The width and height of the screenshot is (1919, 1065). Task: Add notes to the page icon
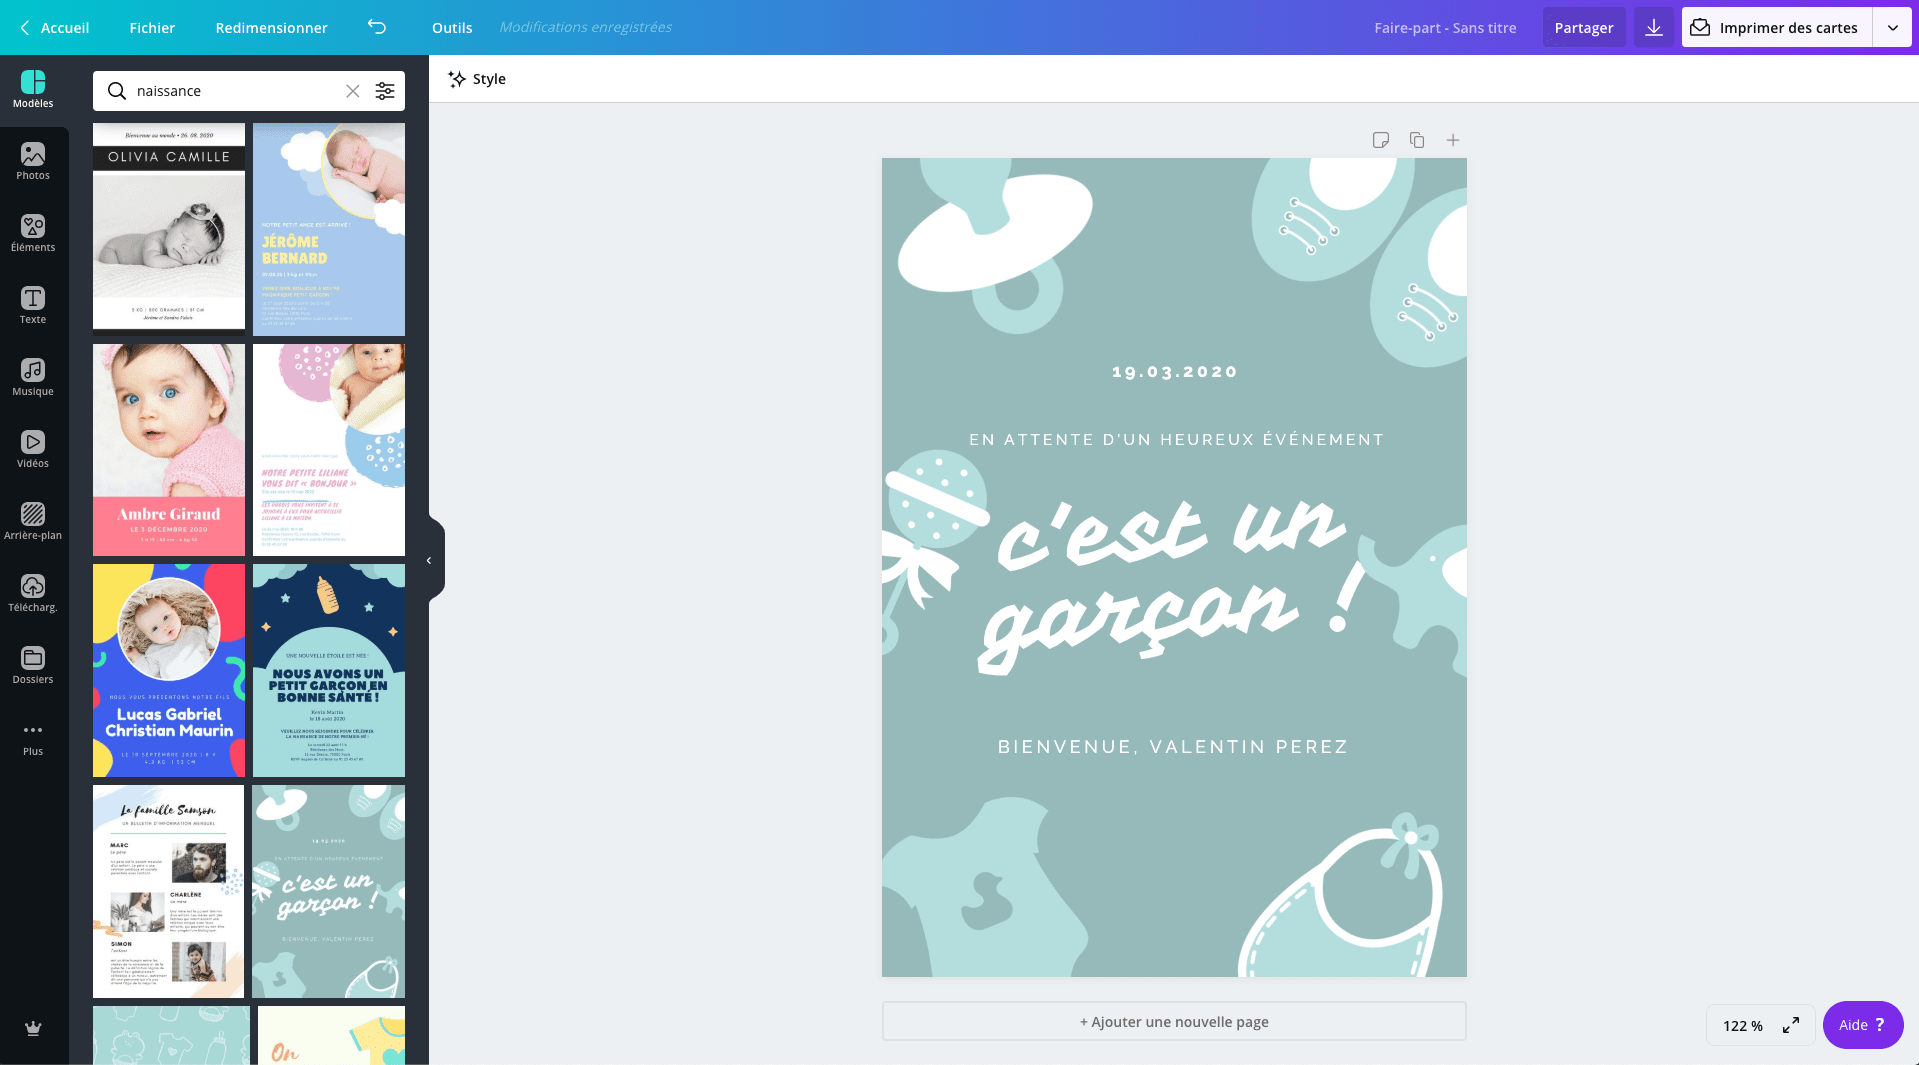(1381, 140)
